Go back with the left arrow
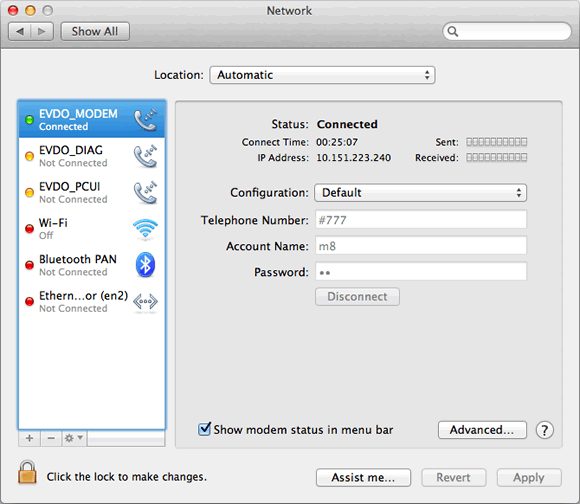The width and height of the screenshot is (580, 504). tap(20, 31)
